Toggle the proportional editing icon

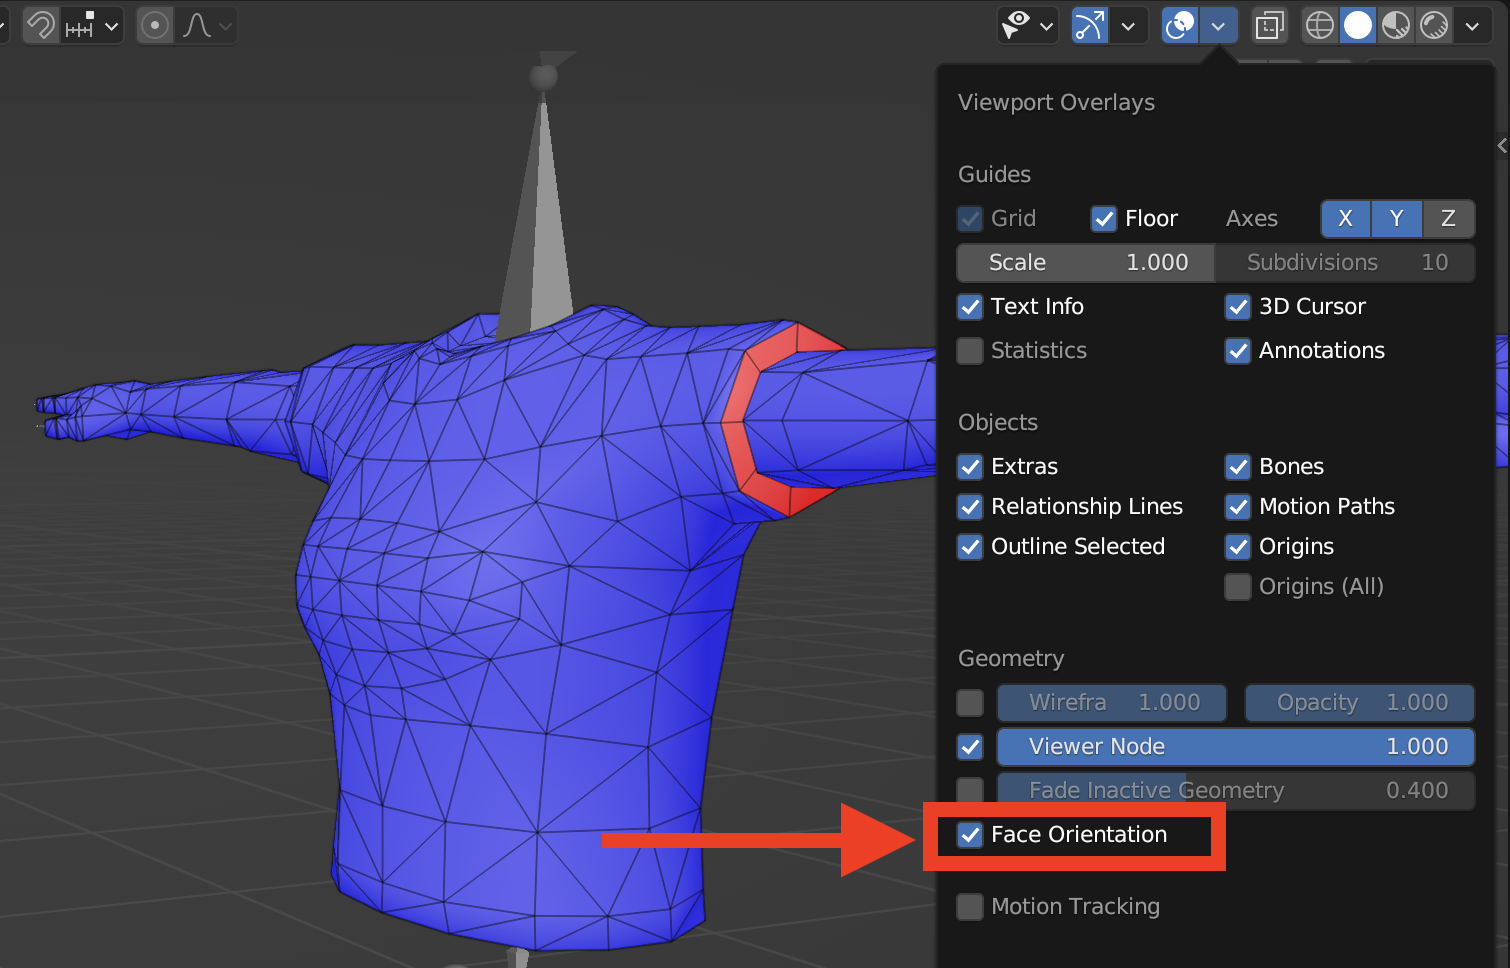point(155,25)
